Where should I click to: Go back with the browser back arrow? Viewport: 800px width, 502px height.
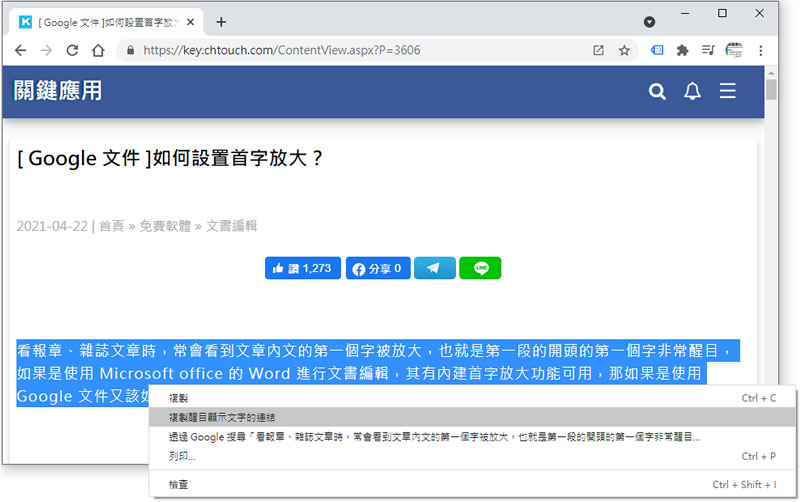coord(20,51)
